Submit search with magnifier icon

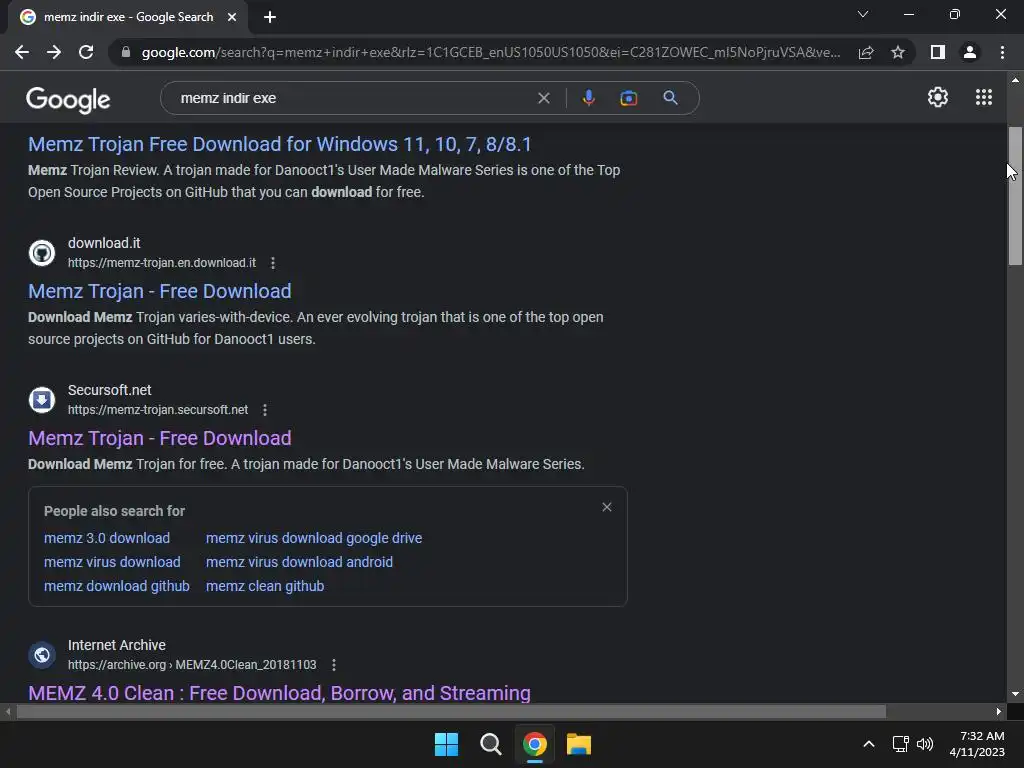[670, 98]
